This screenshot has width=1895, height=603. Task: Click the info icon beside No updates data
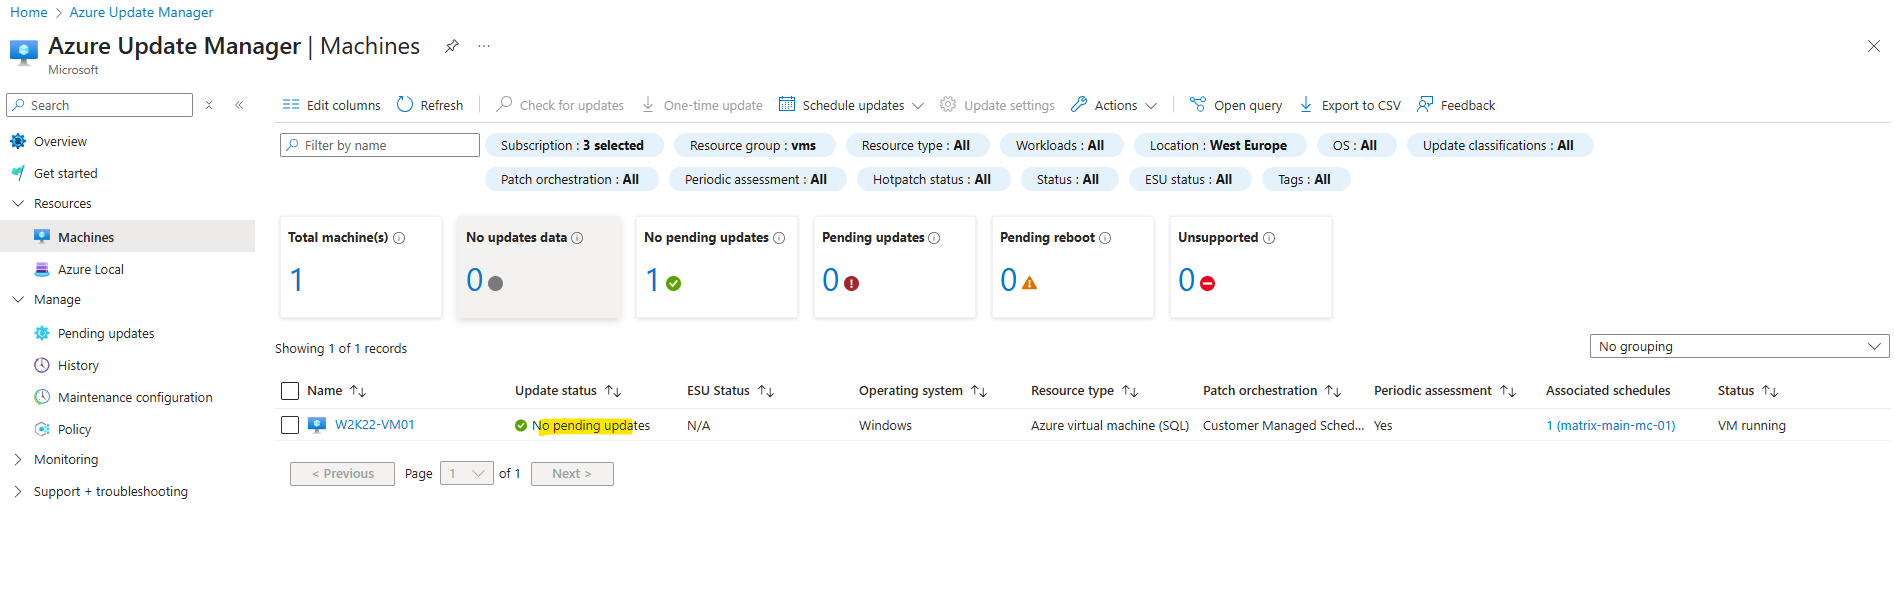pyautogui.click(x=577, y=238)
